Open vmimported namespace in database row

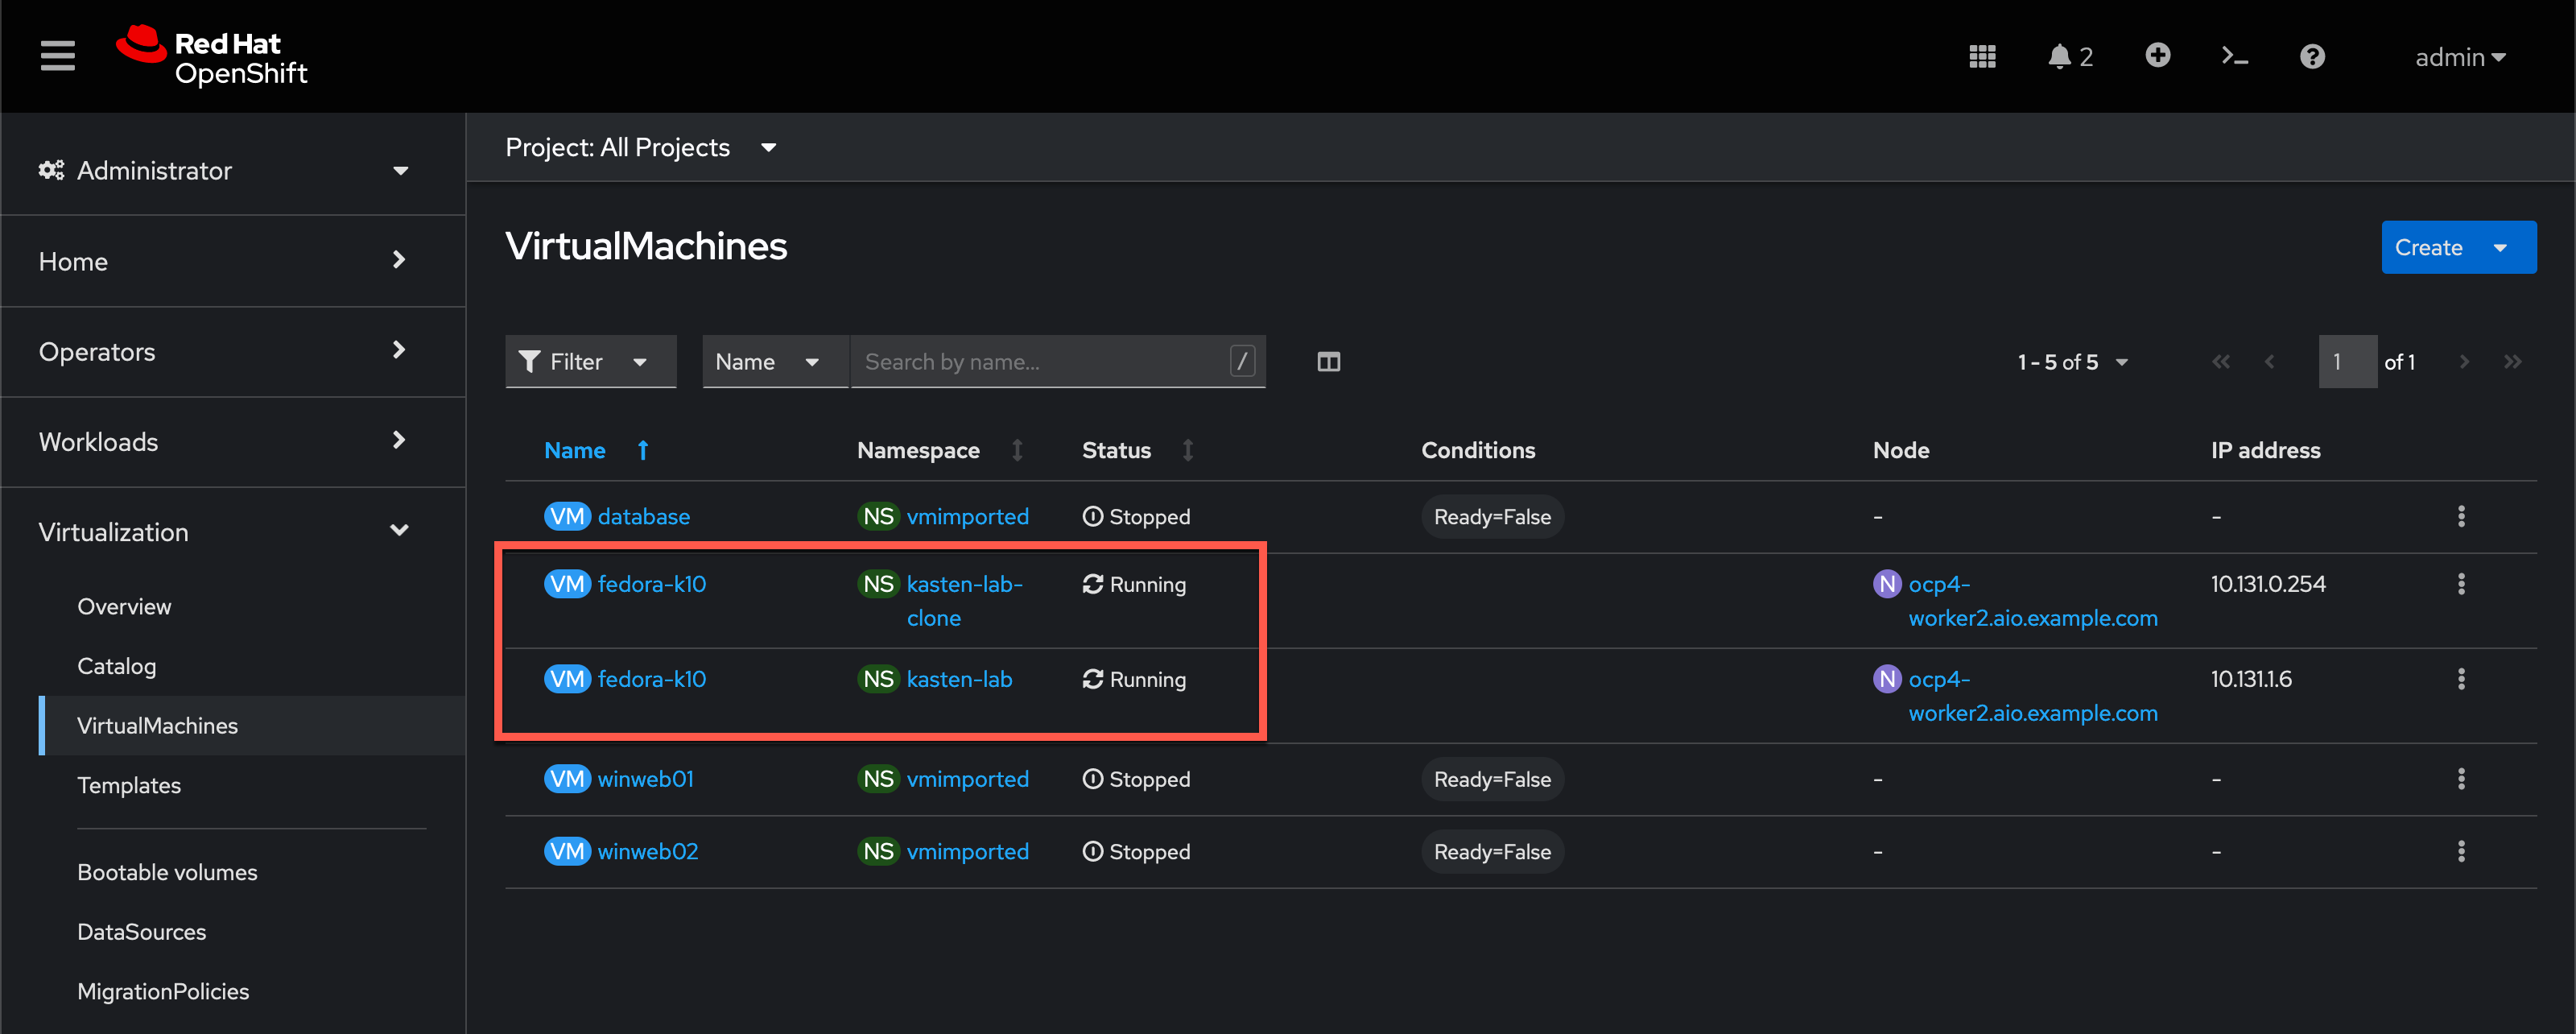pos(968,516)
